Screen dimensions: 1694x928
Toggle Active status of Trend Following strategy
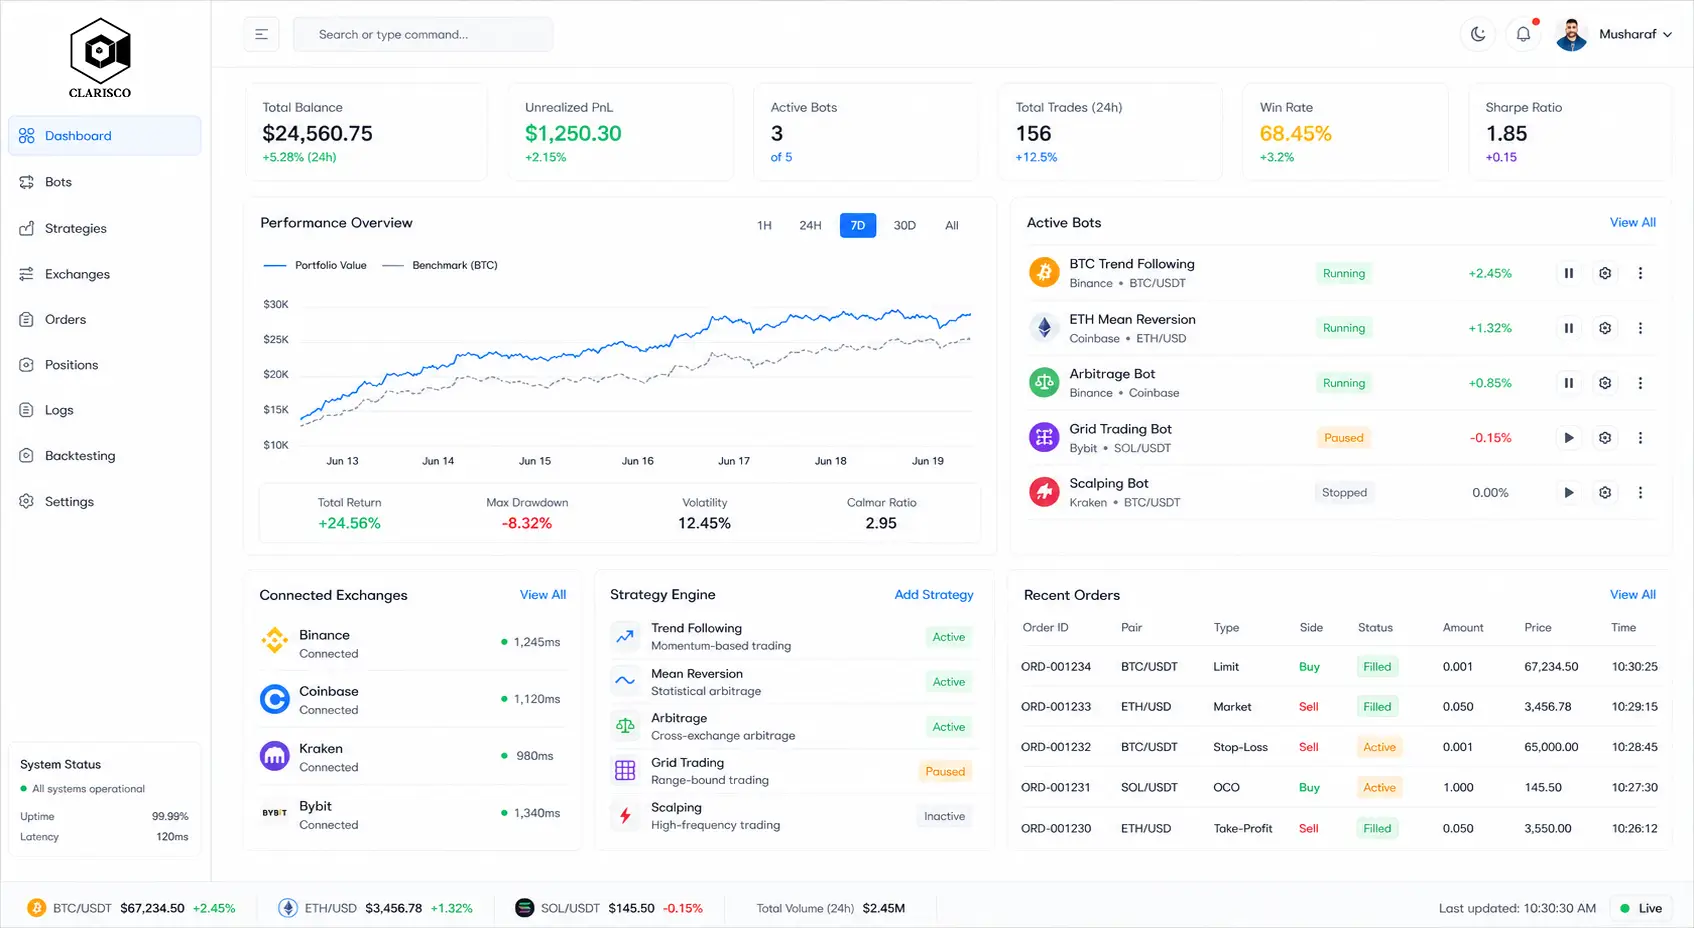(x=949, y=637)
